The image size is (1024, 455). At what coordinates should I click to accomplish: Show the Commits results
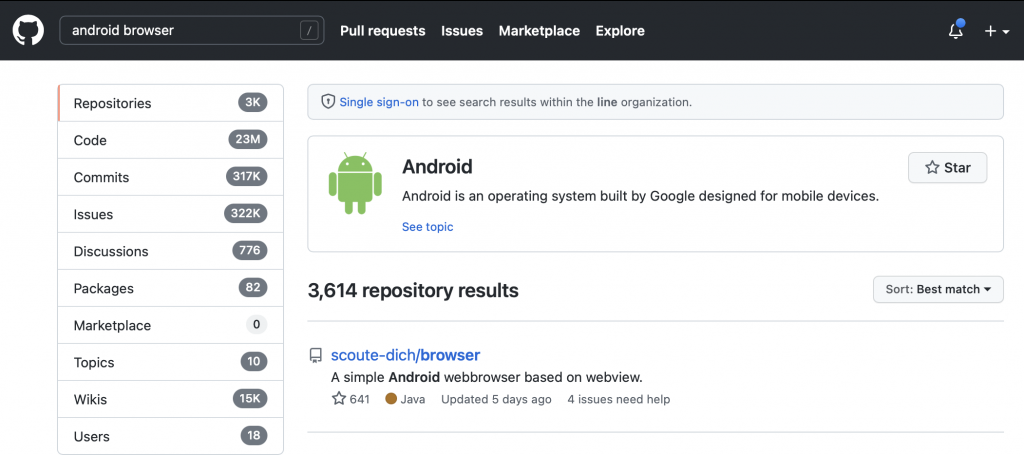(x=170, y=177)
